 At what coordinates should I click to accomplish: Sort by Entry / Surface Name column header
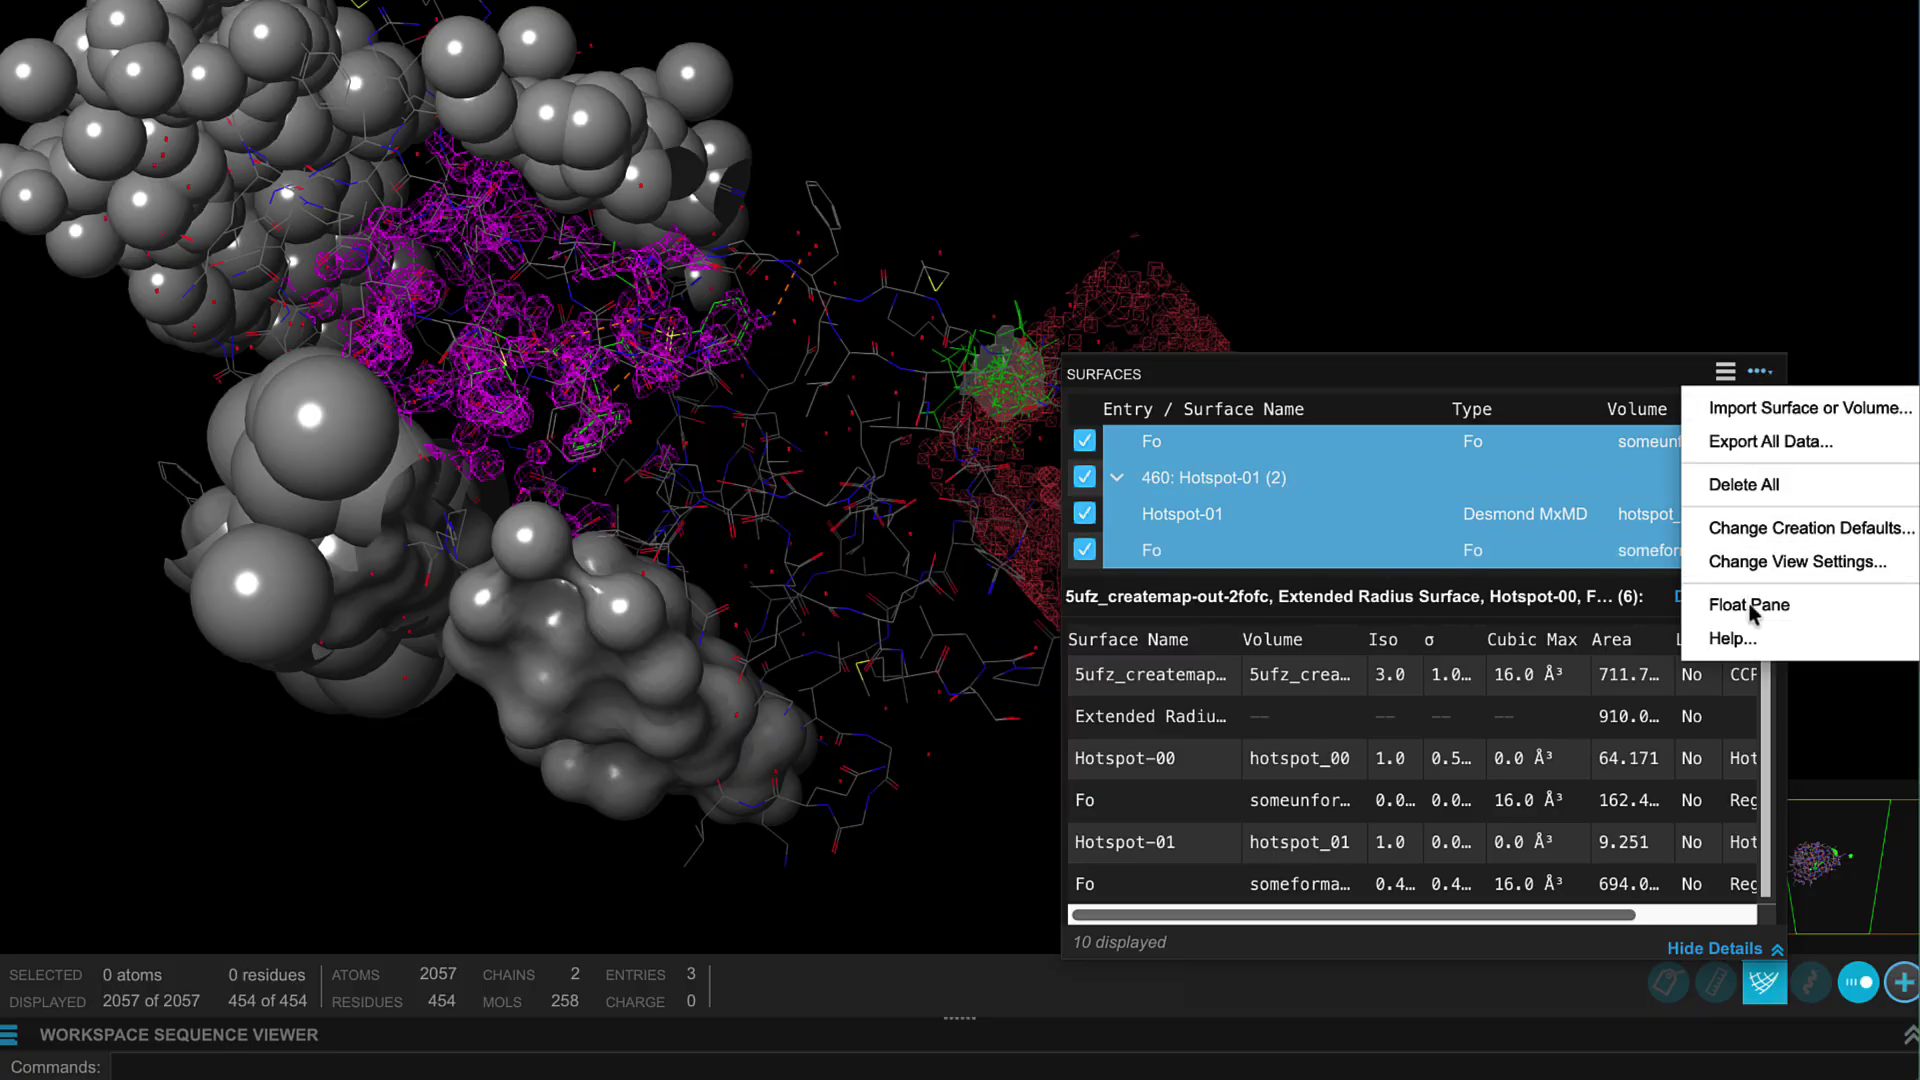pyautogui.click(x=1203, y=409)
